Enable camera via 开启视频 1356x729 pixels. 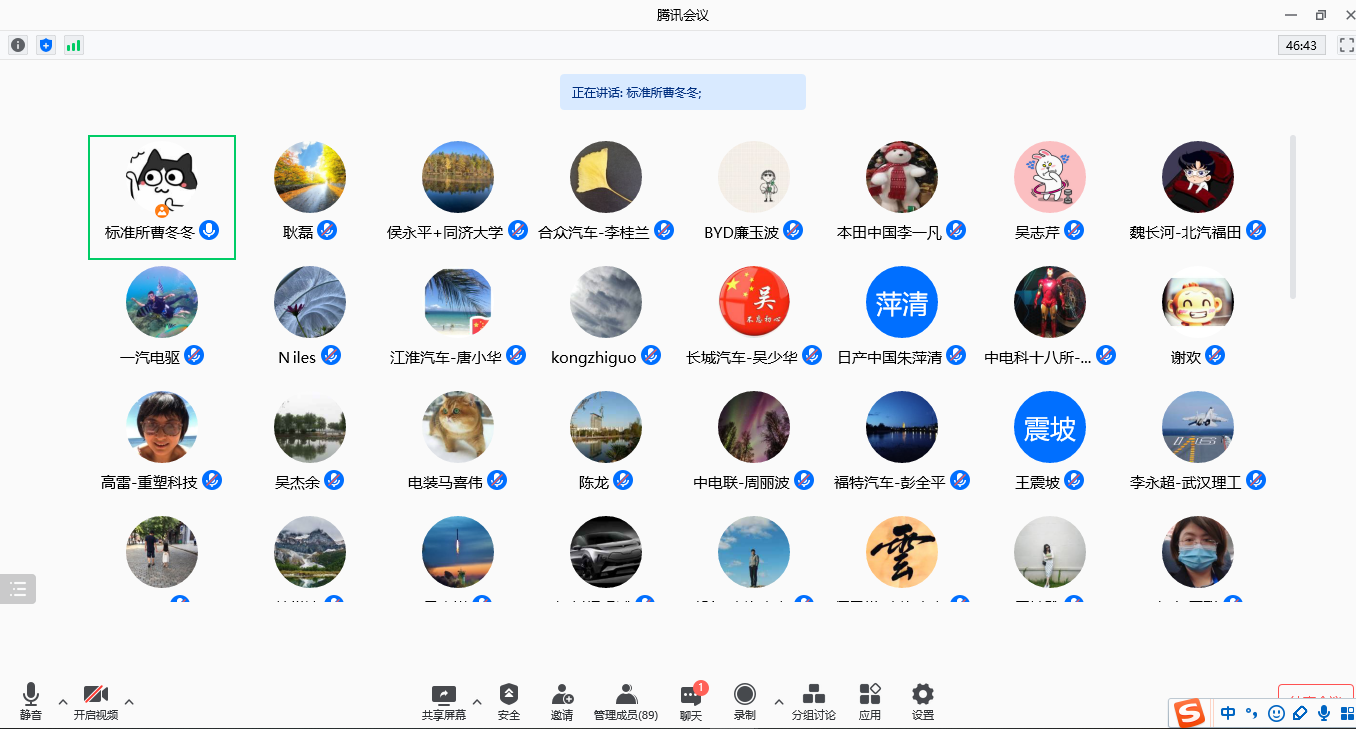coord(96,700)
